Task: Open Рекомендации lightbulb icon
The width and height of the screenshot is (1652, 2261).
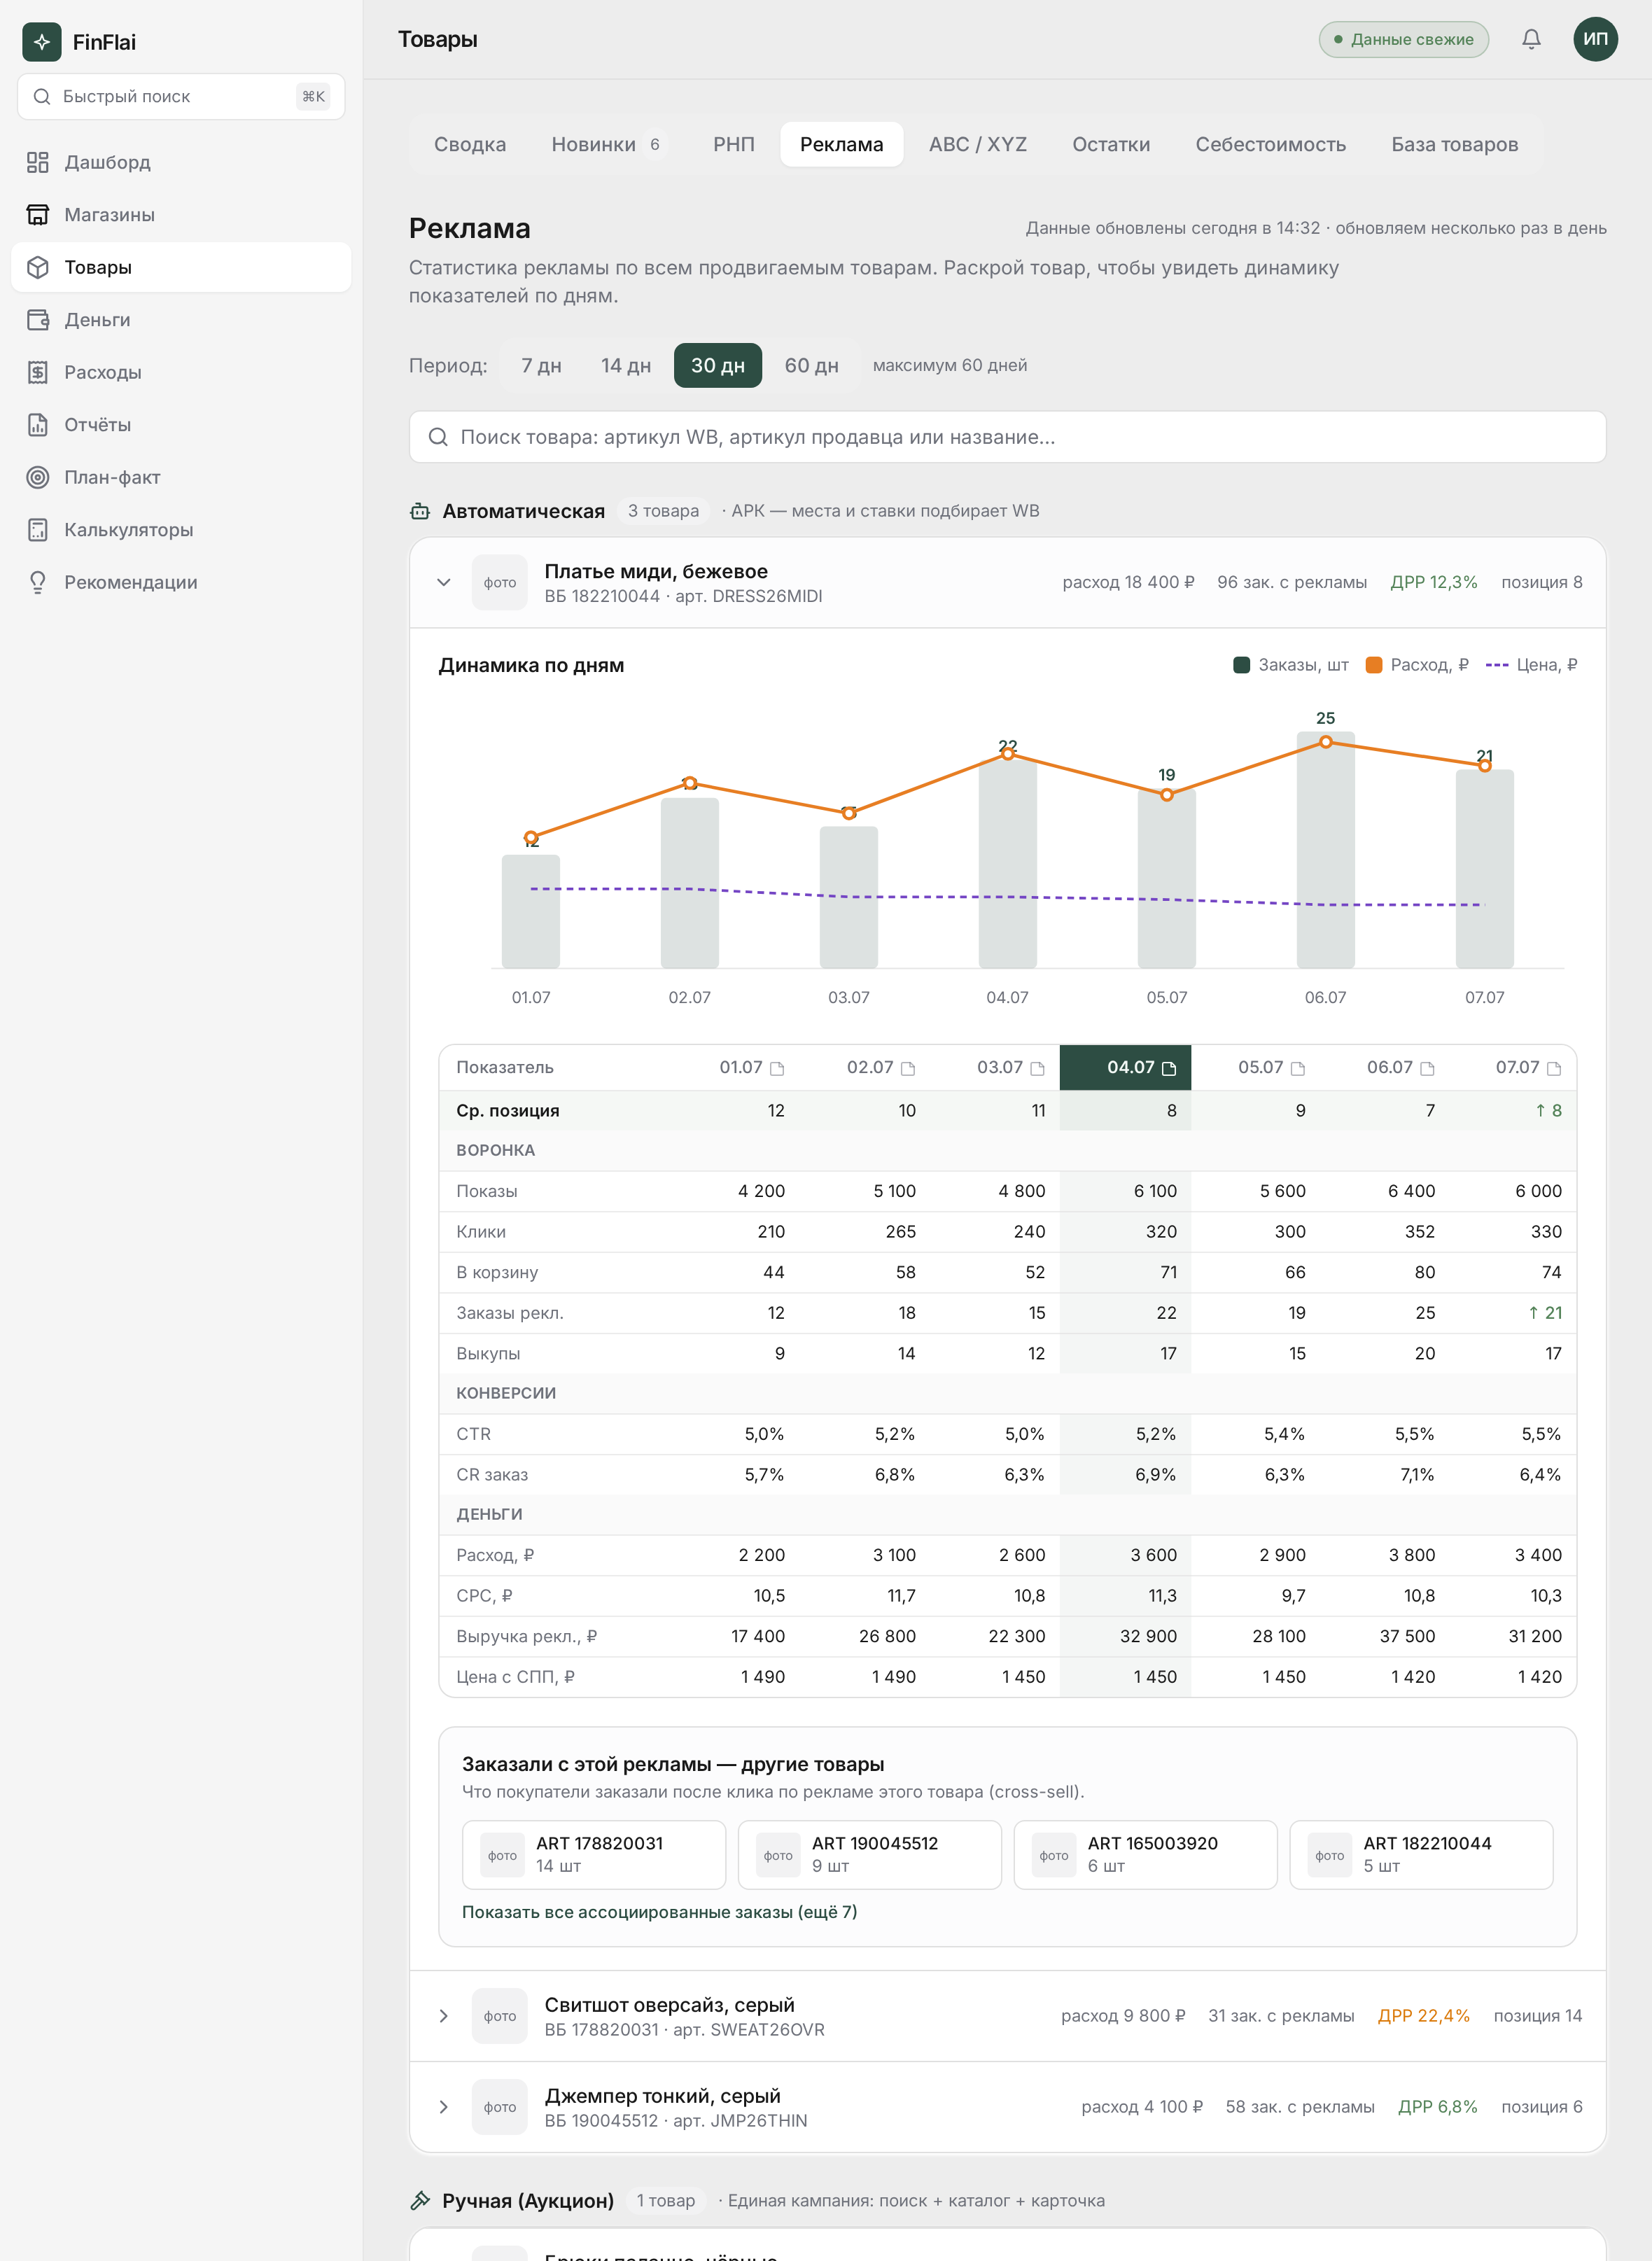Action: pyautogui.click(x=38, y=582)
